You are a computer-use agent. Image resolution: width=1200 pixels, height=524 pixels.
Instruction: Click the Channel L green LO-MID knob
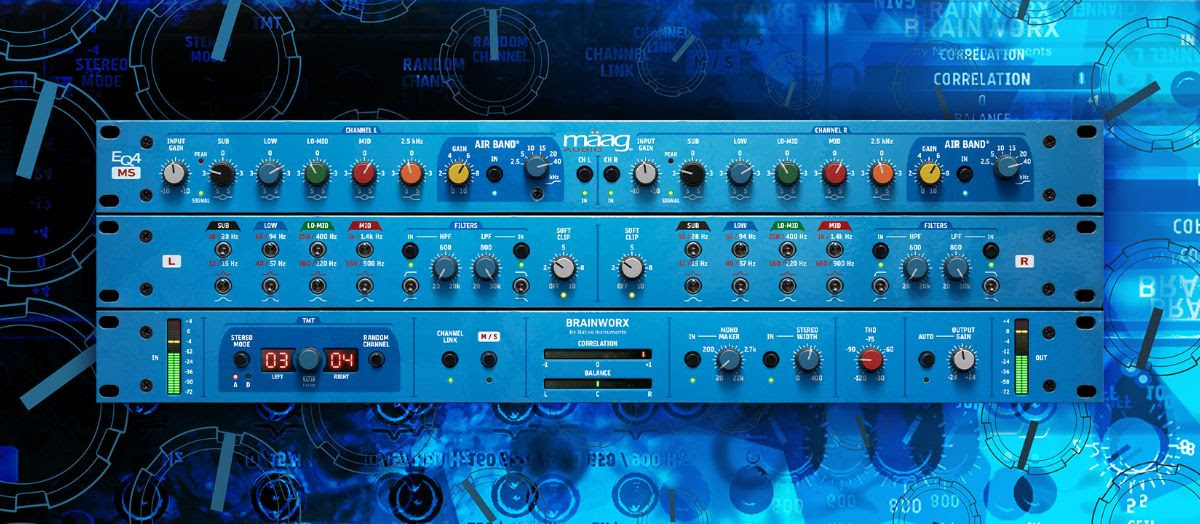click(x=317, y=174)
